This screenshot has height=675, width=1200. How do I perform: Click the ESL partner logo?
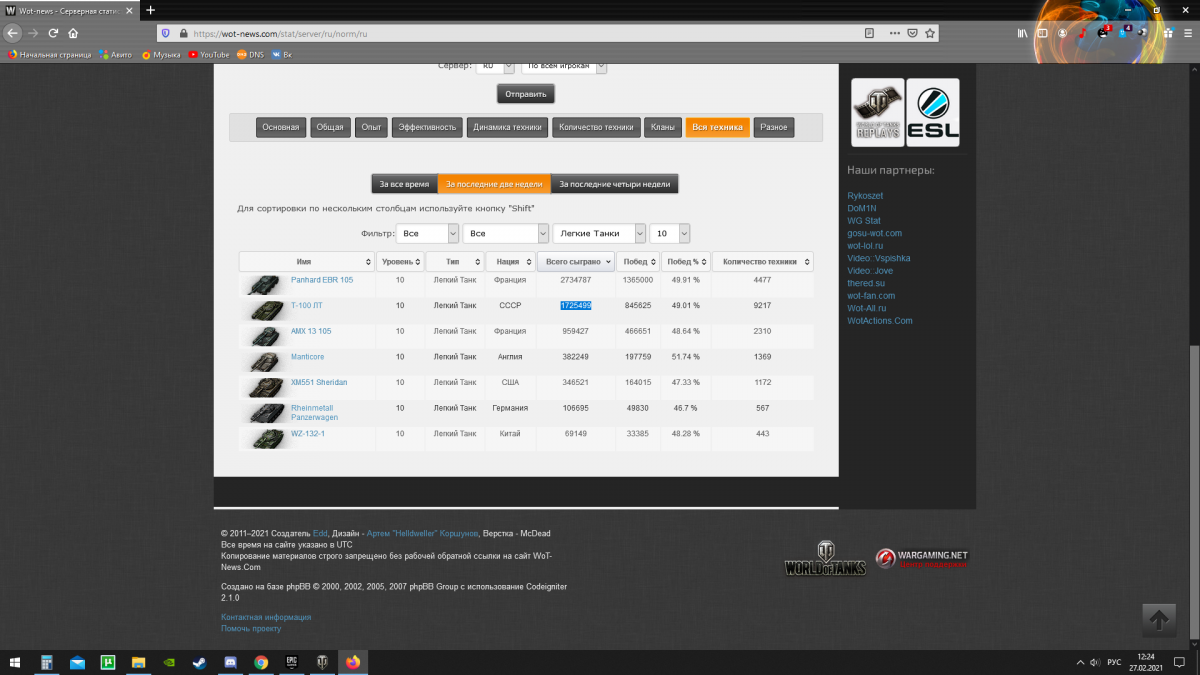pyautogui.click(x=933, y=111)
